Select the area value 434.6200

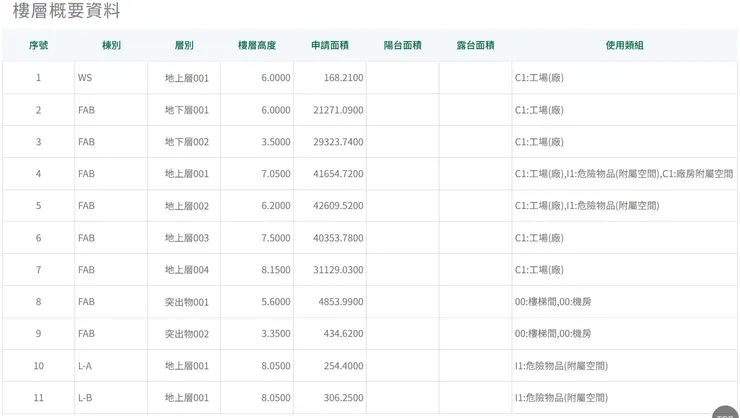(344, 334)
